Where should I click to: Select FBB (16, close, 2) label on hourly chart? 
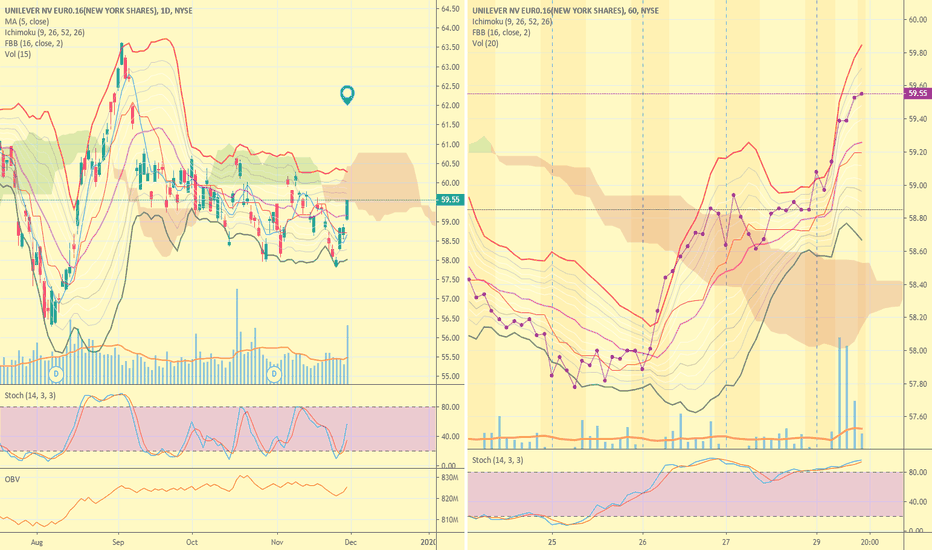(501, 33)
